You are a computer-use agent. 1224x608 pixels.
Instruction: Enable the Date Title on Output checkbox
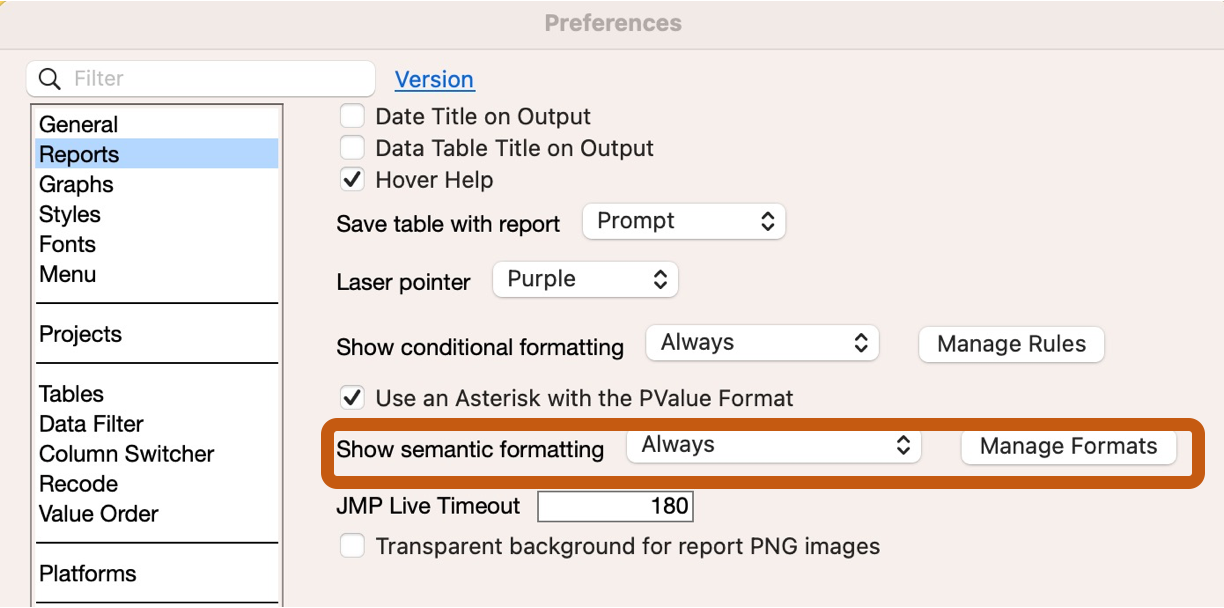[352, 115]
